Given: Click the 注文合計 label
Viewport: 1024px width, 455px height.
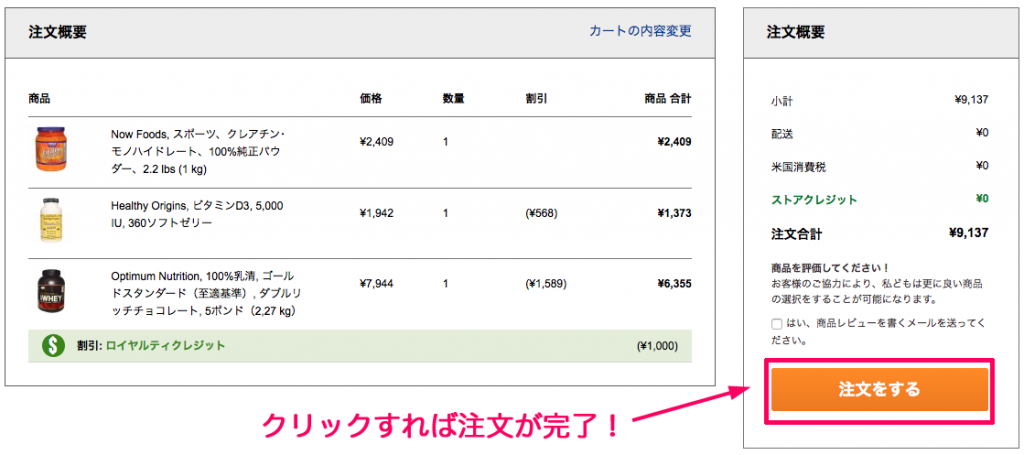Looking at the screenshot, I should pyautogui.click(x=797, y=233).
